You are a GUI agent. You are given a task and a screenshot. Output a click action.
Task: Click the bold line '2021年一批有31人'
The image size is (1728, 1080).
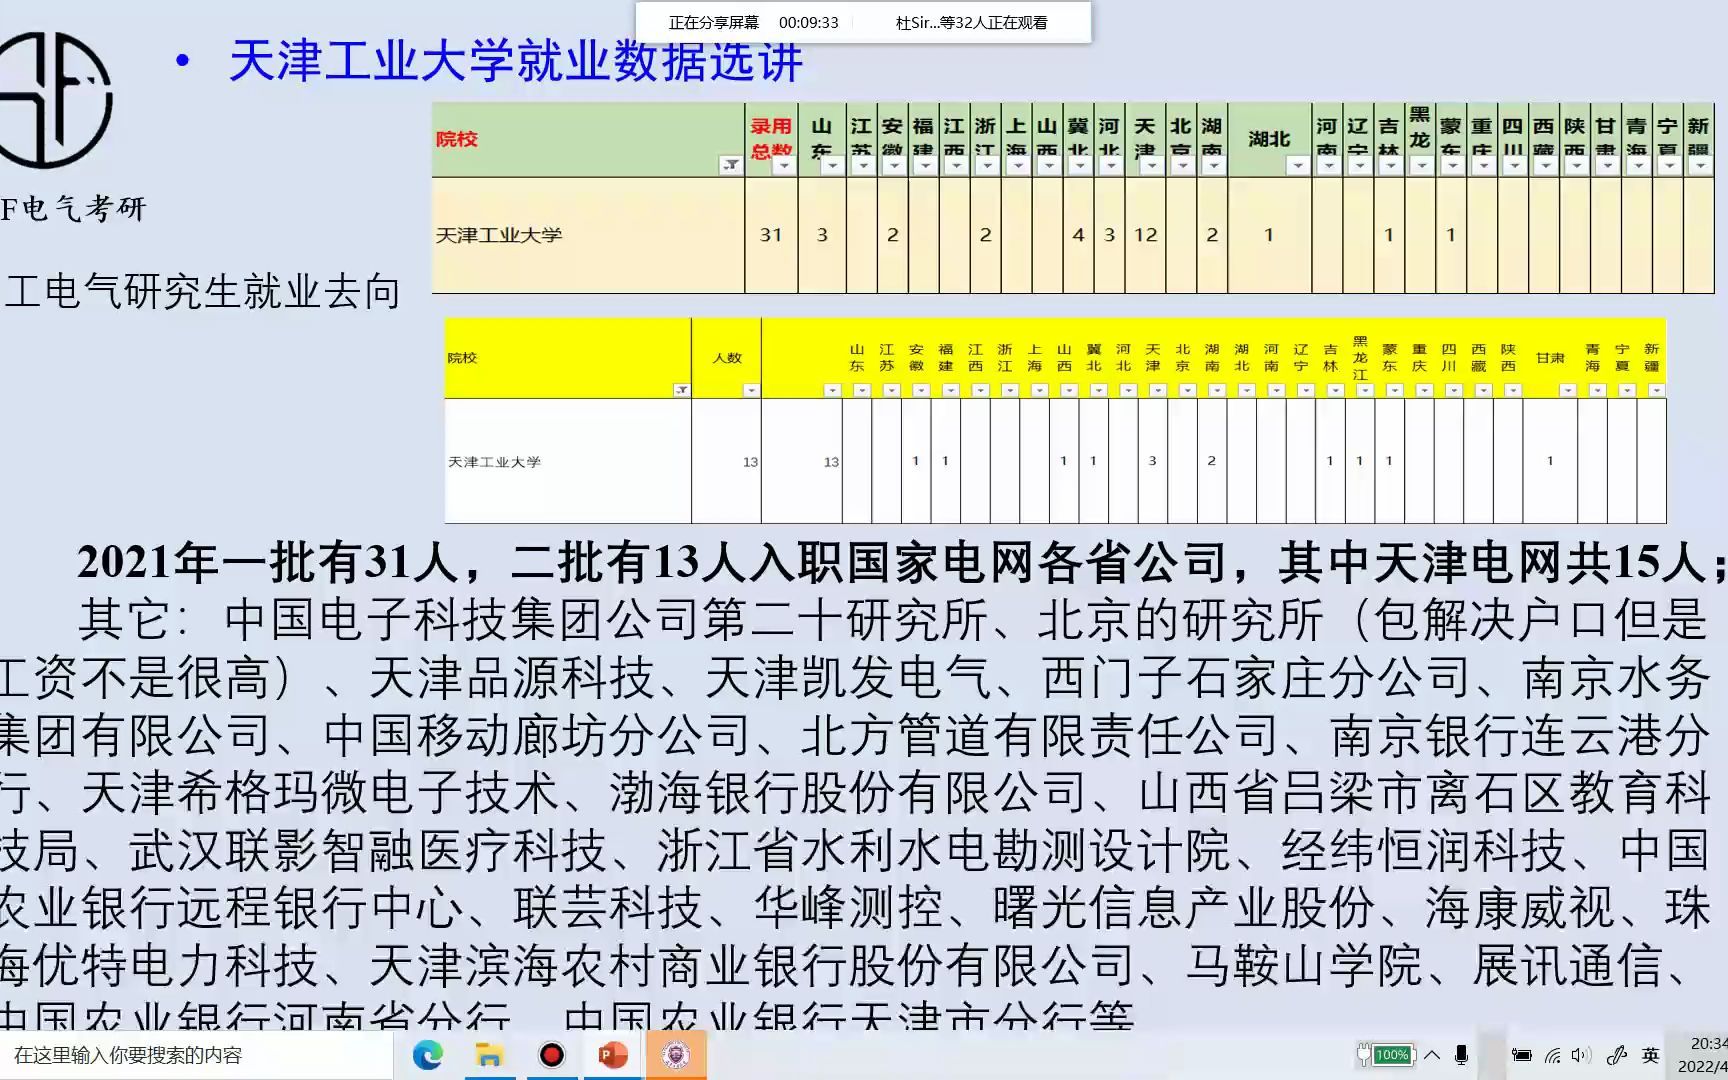(x=267, y=563)
